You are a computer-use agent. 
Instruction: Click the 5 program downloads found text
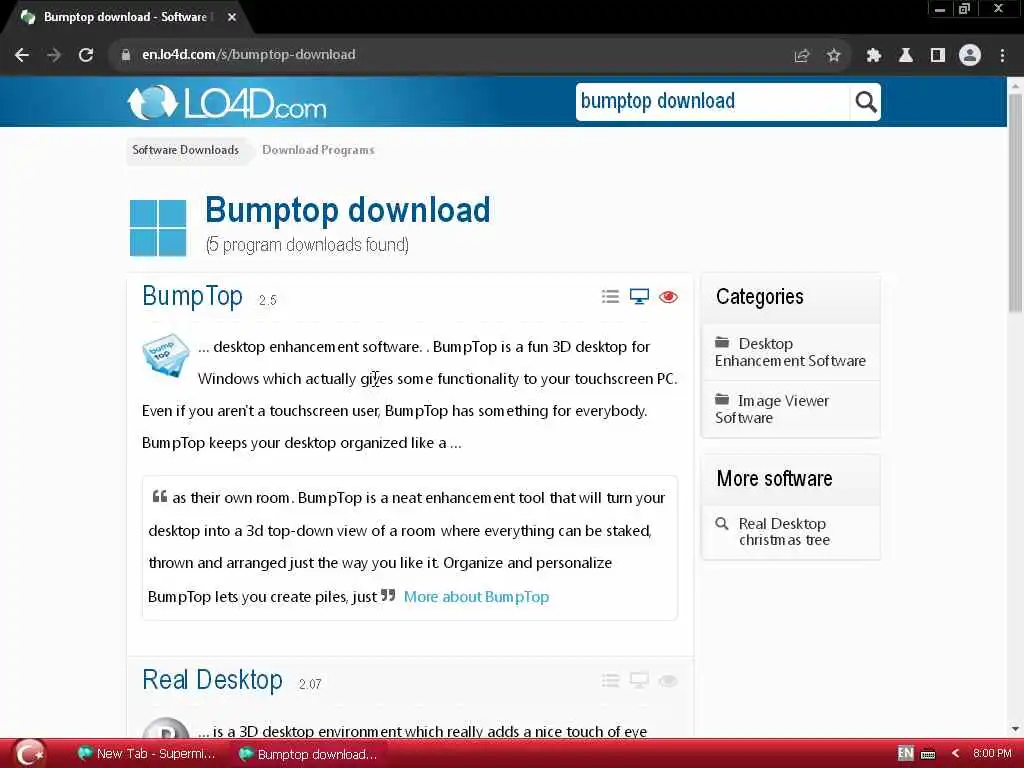click(307, 245)
